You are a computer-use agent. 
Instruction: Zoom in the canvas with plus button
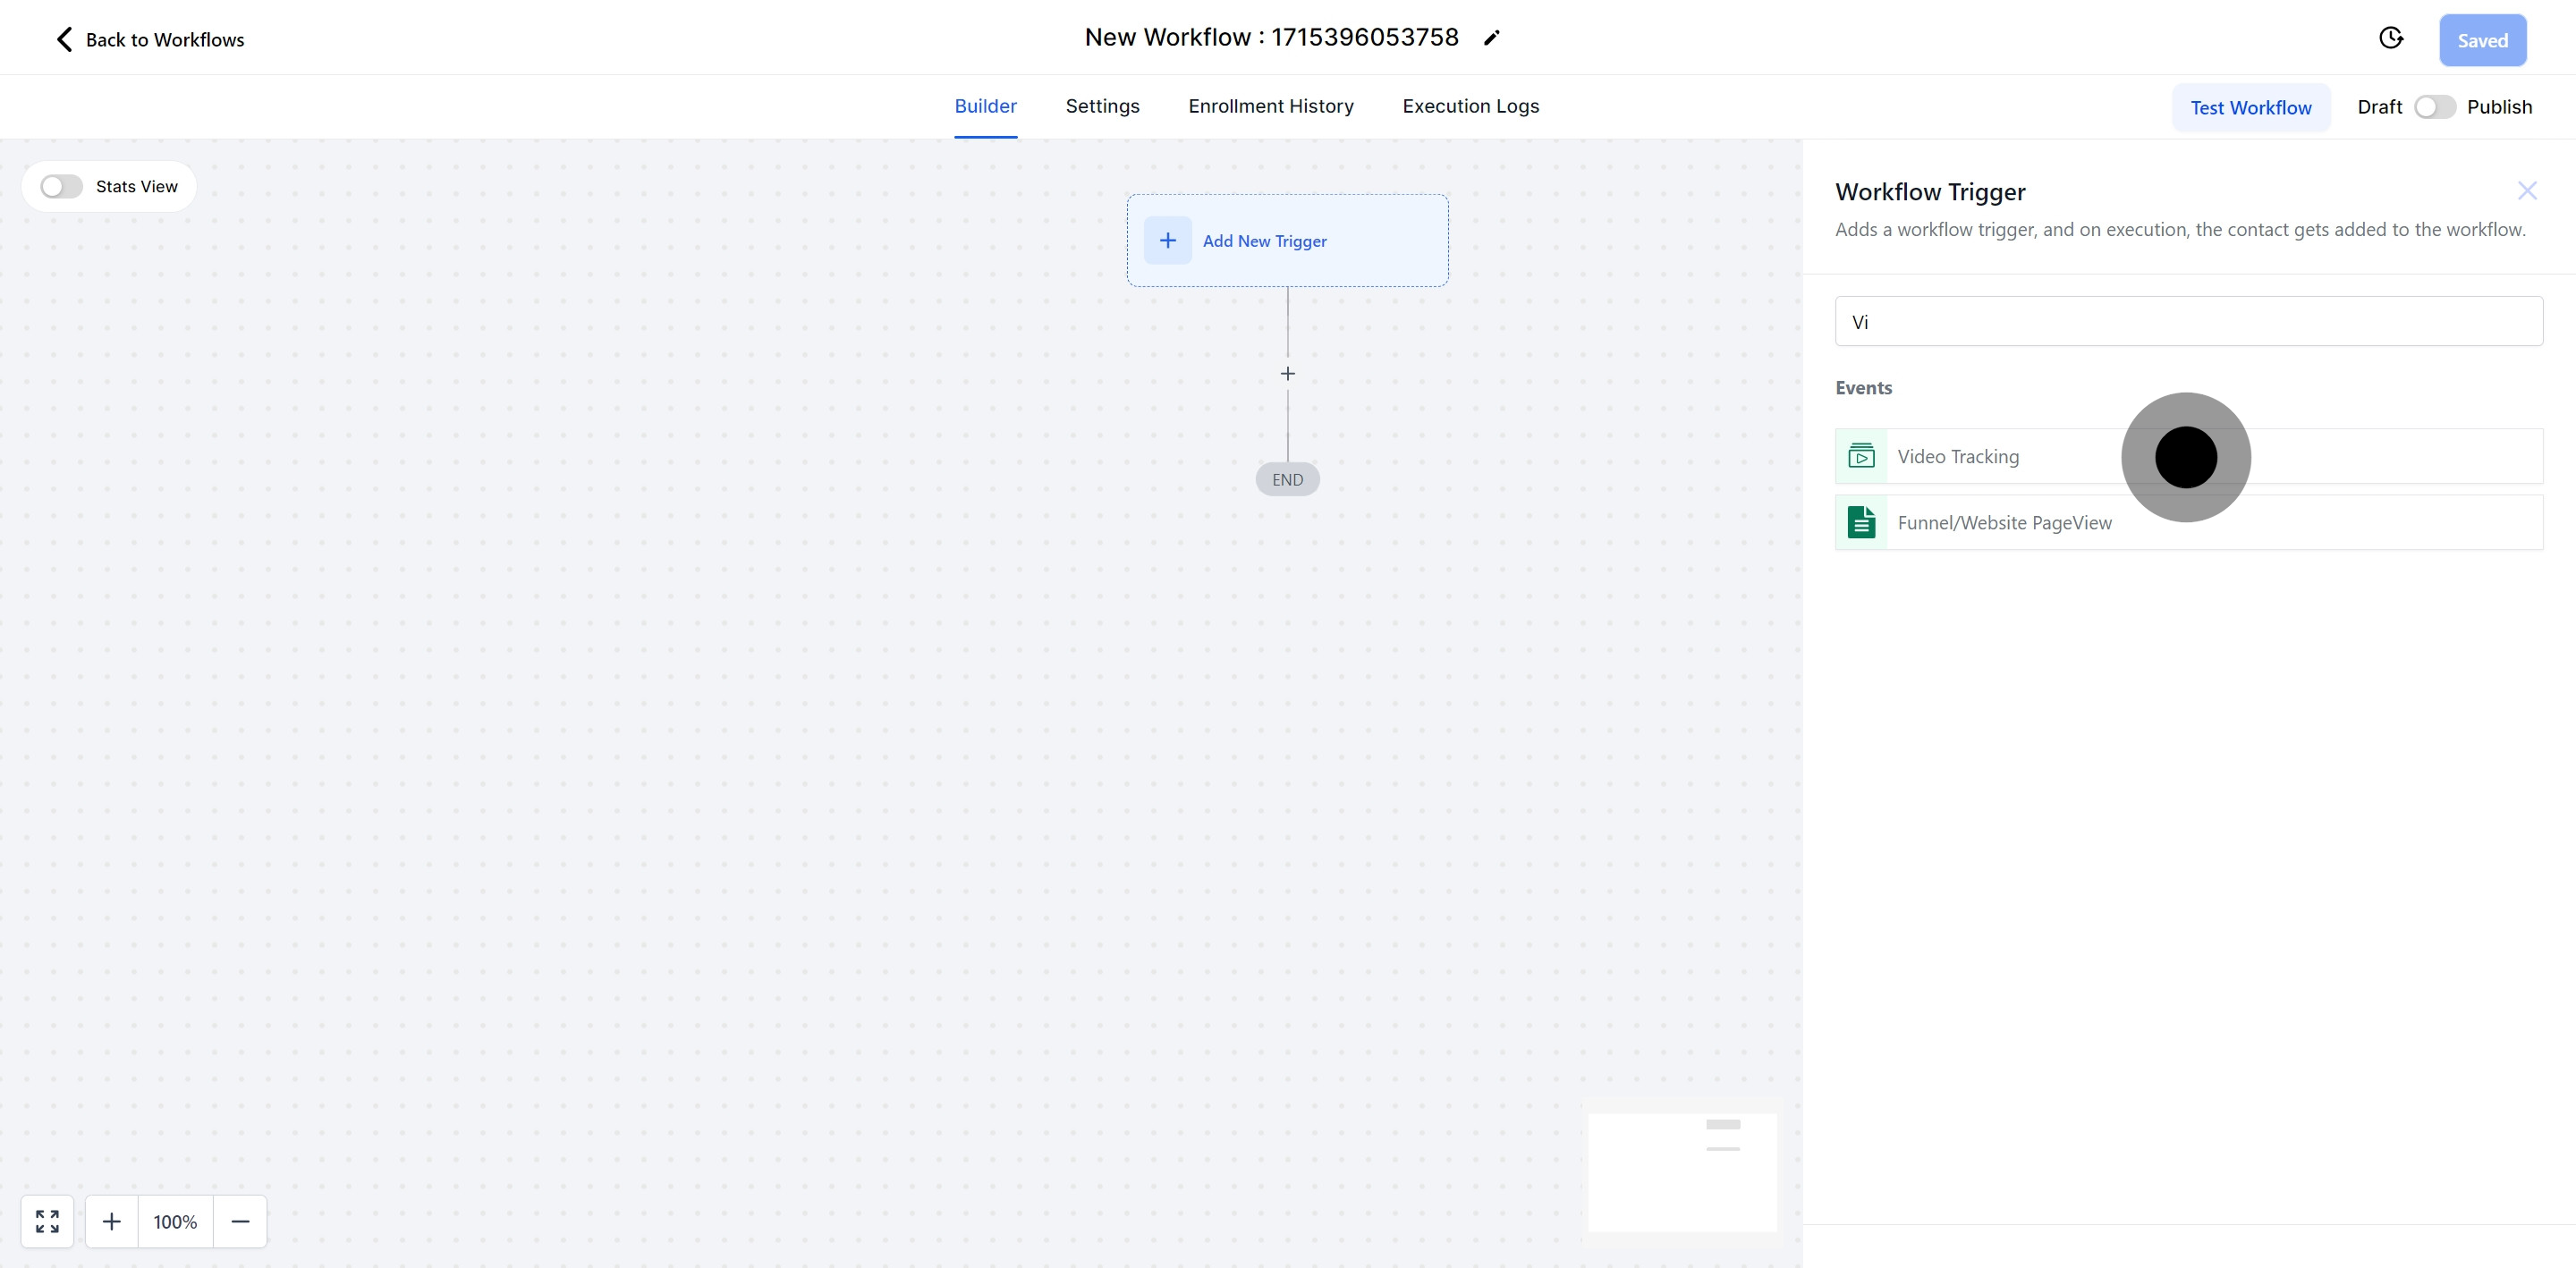pyautogui.click(x=112, y=1221)
